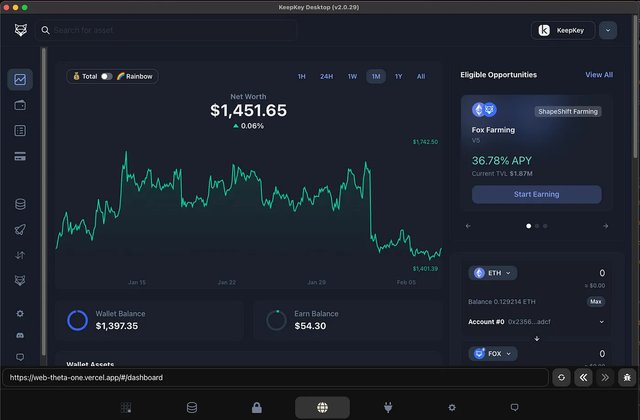The height and width of the screenshot is (420, 640).
Task: Open the Dashboard chart icon in sidebar
Action: pos(20,79)
